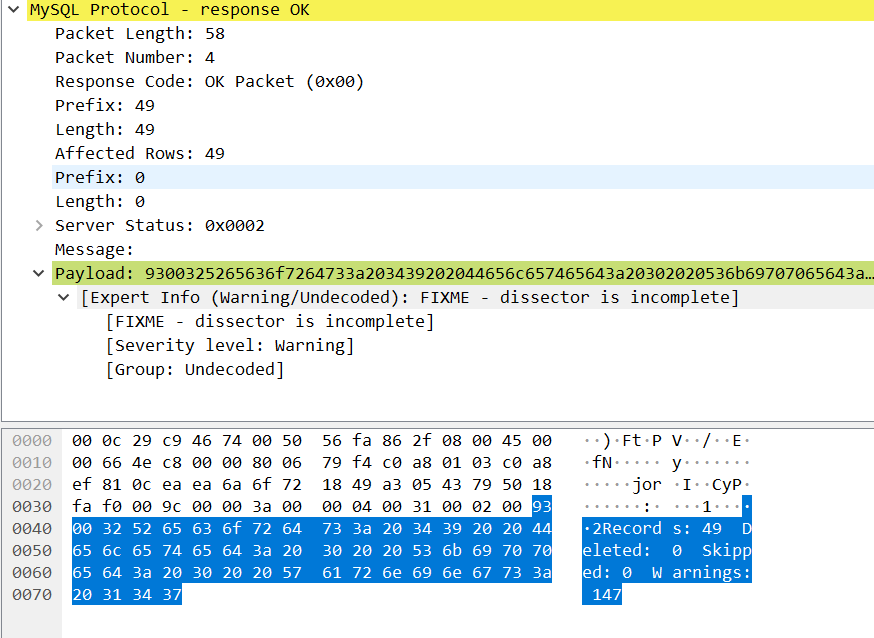Viewport: 874px width, 638px height.
Task: Click ASCII text 'fN' in row 0010
Action: (601, 462)
